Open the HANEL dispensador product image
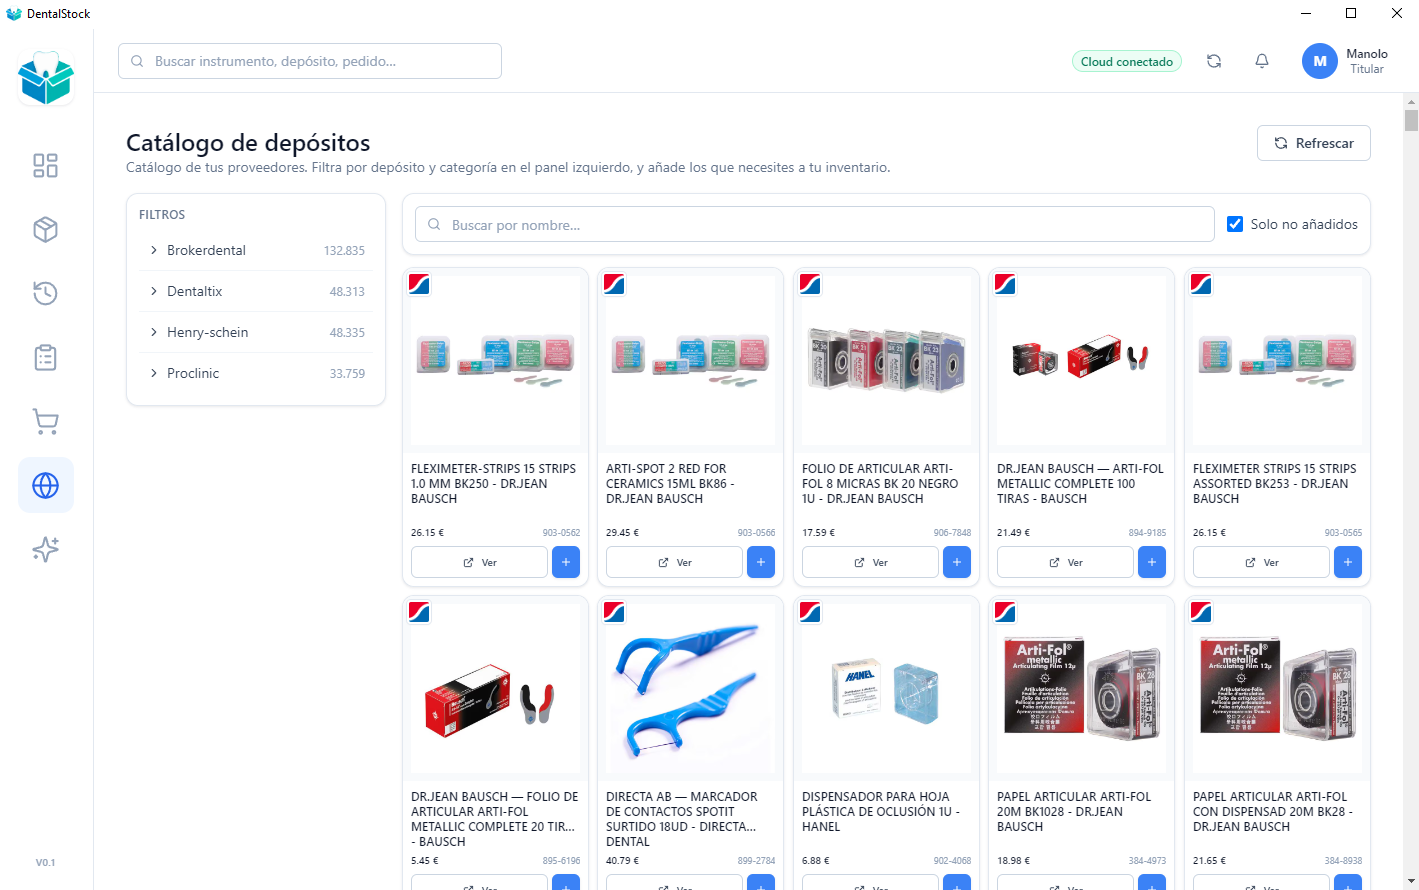The width and height of the screenshot is (1419, 890). 886,689
